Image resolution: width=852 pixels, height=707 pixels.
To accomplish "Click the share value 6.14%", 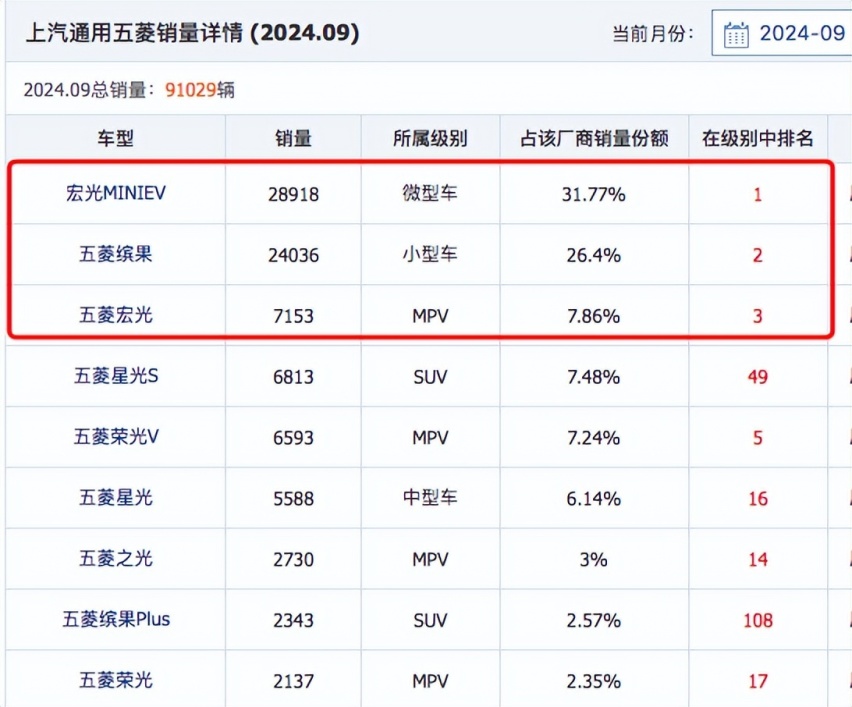I will [594, 499].
